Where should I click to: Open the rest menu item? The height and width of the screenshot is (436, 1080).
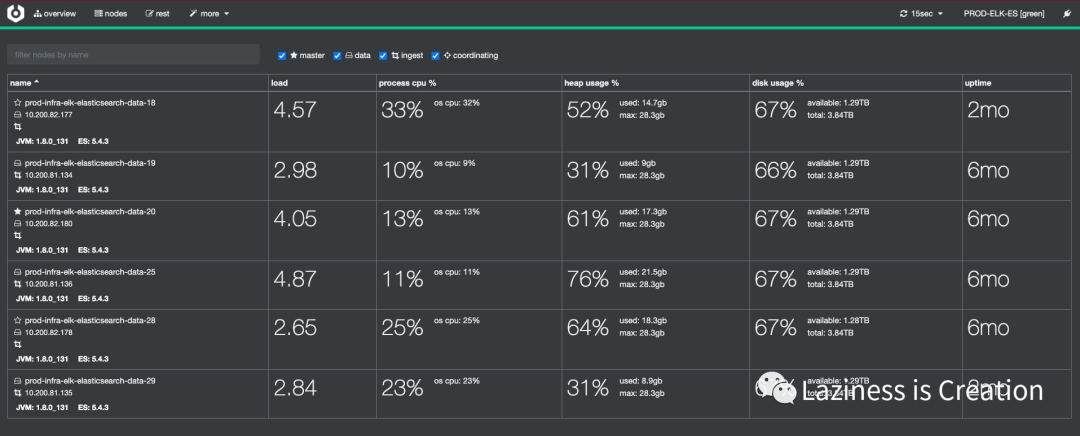[157, 14]
